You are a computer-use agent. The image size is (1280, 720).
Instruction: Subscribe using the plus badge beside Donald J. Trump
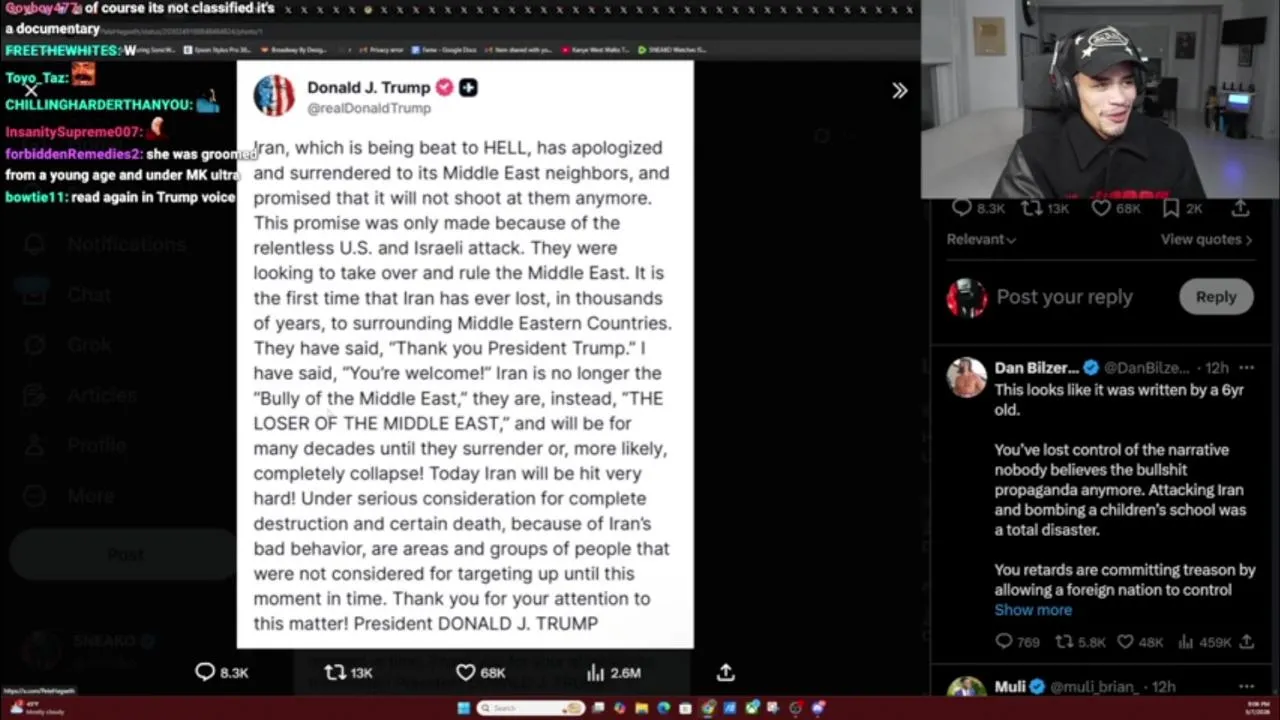(x=468, y=87)
